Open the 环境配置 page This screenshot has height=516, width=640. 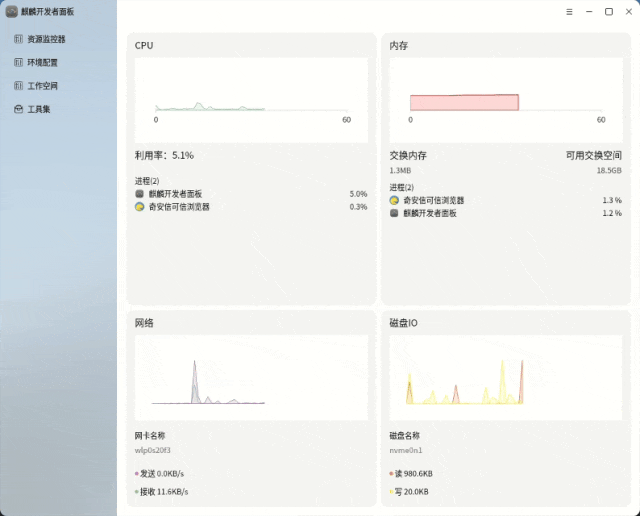pyautogui.click(x=42, y=62)
